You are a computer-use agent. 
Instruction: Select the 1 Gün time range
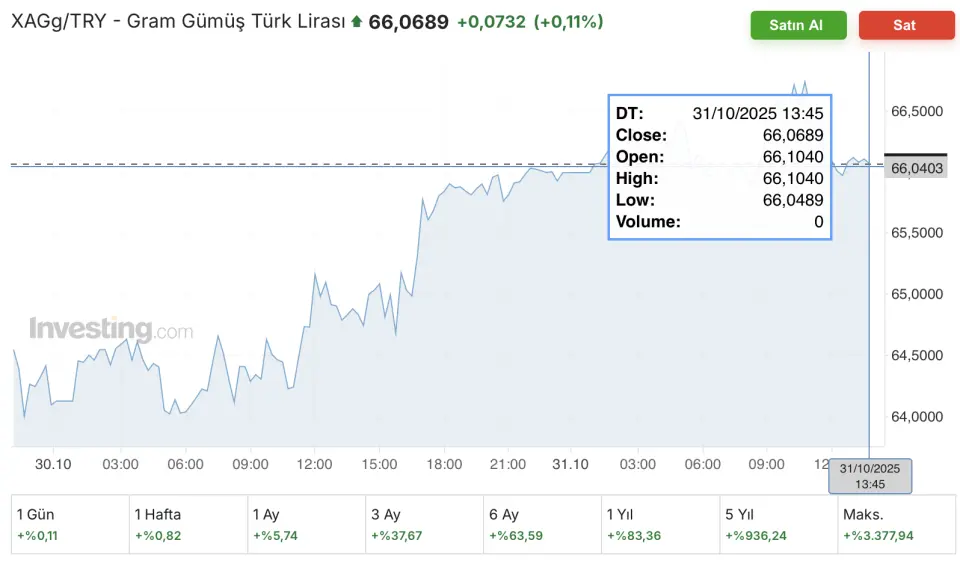click(70, 524)
